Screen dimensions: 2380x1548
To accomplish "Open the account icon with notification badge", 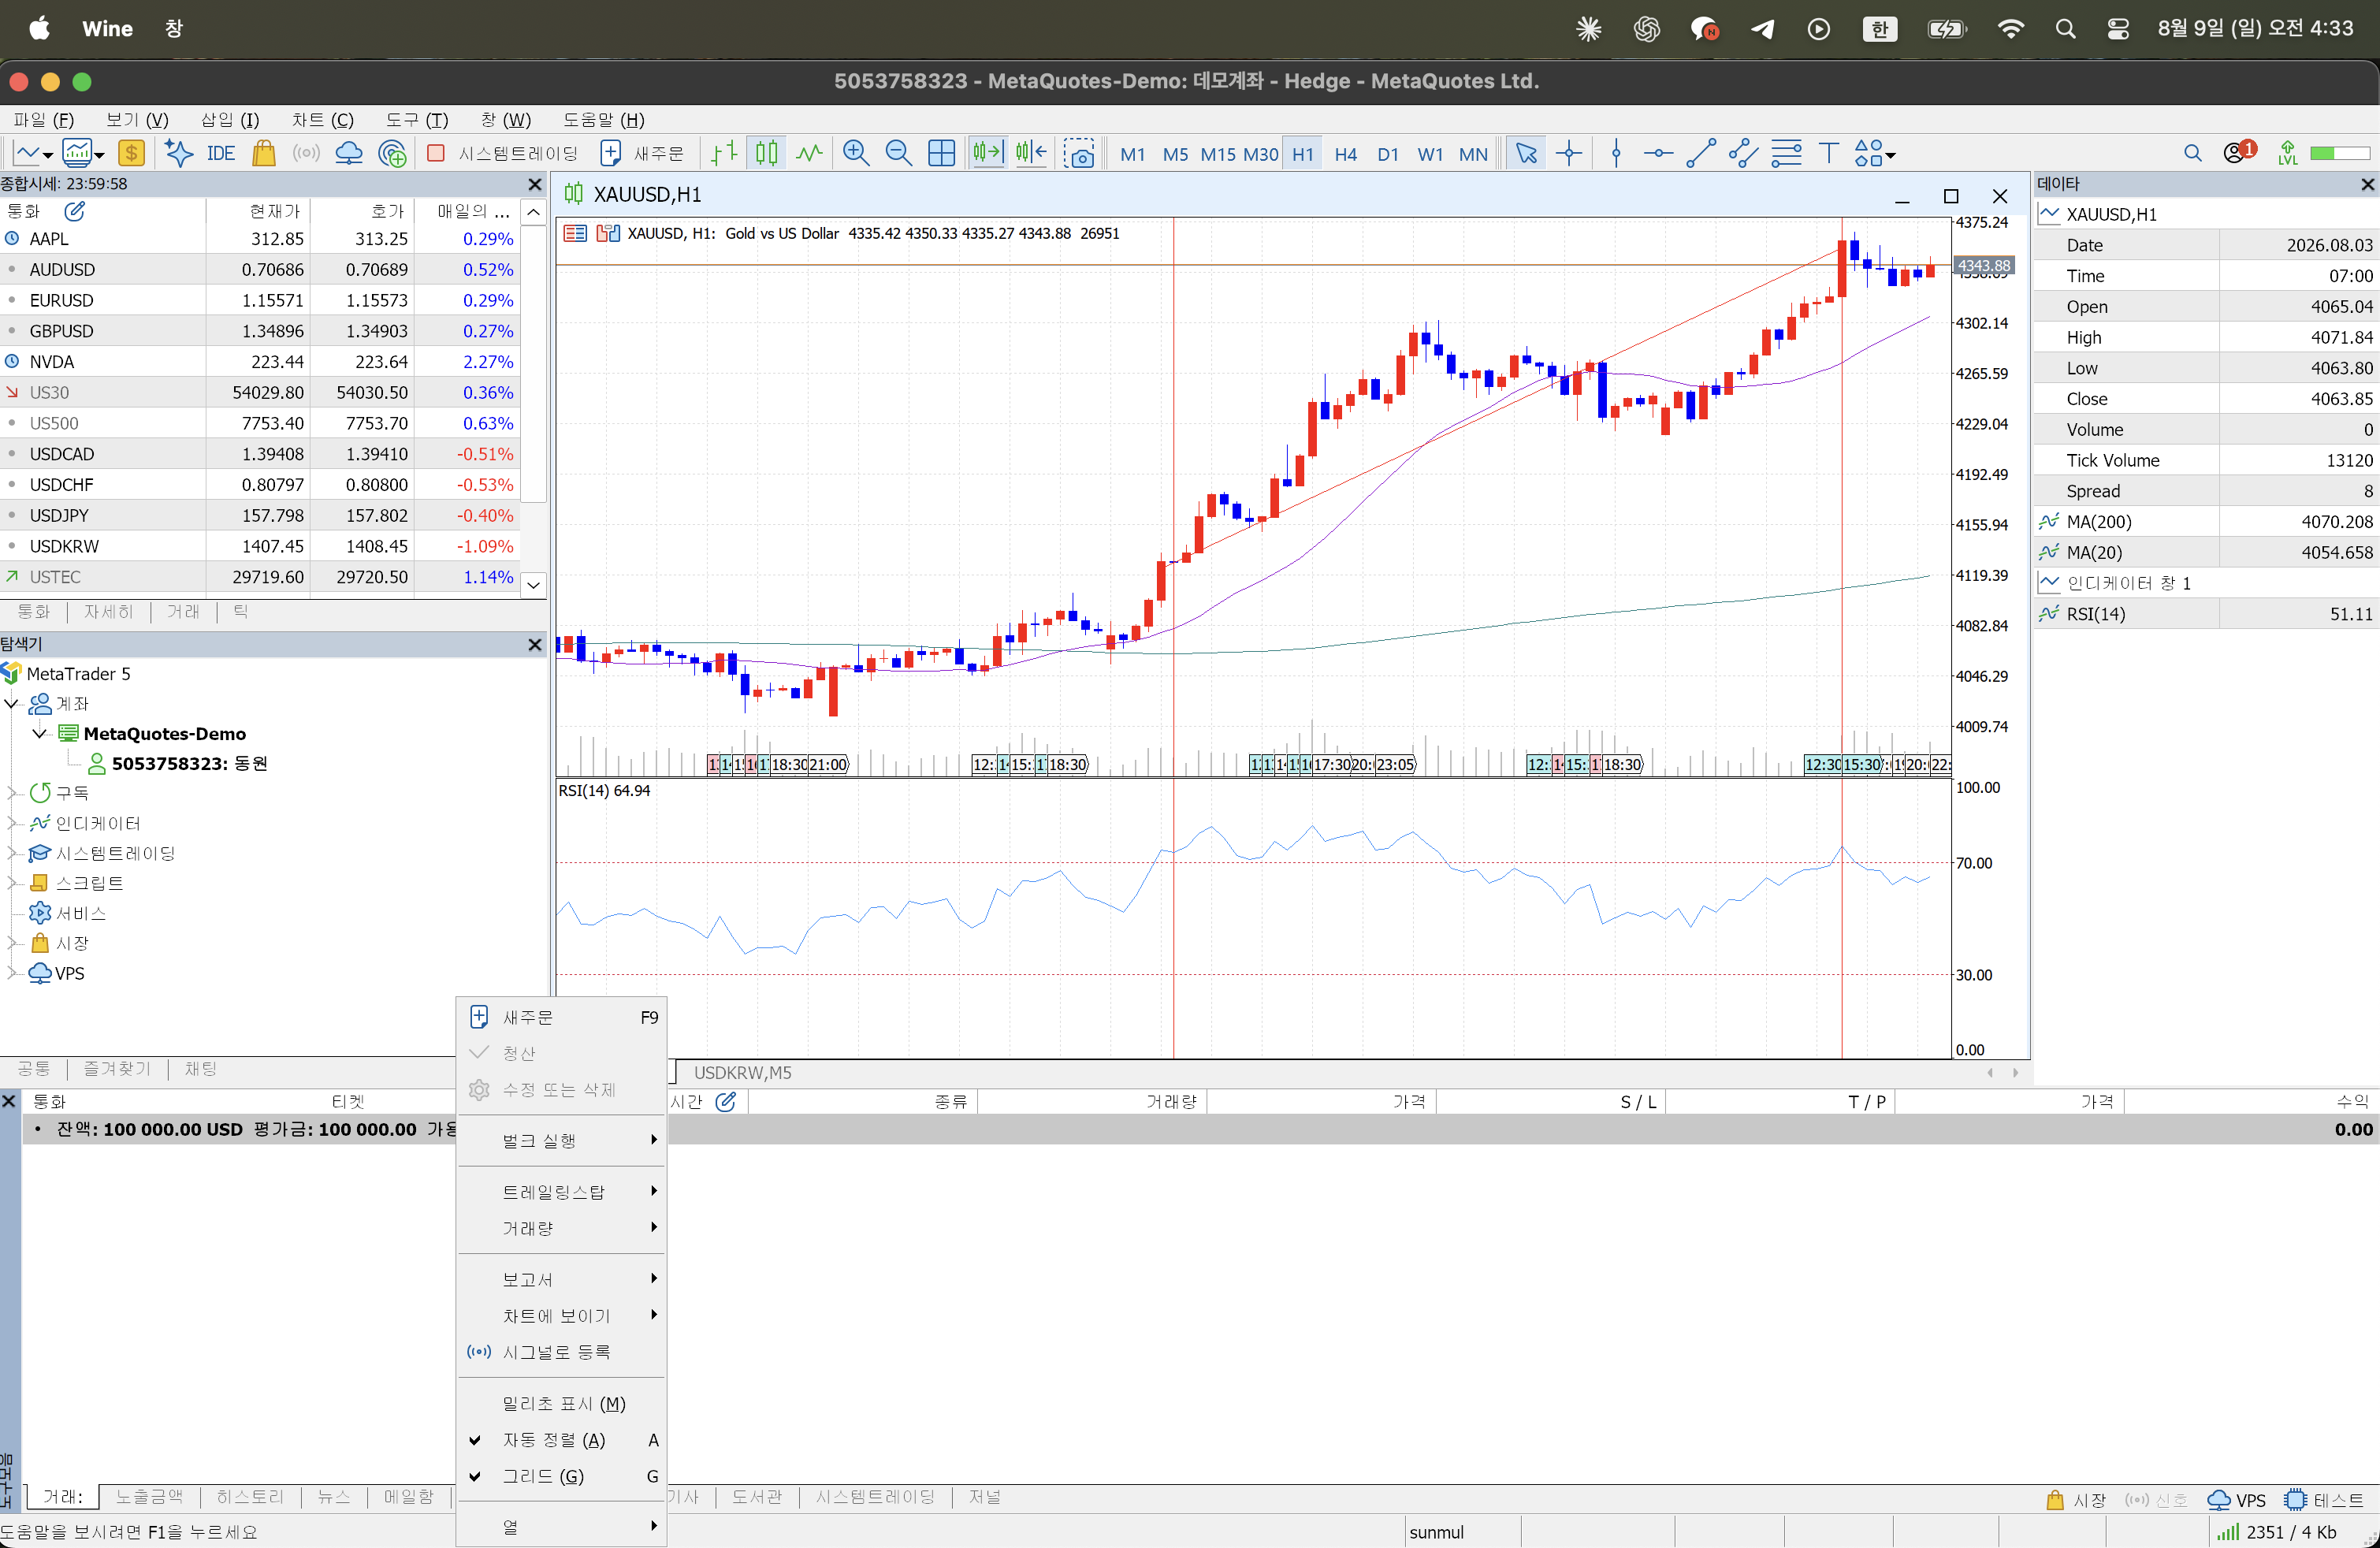I will 2238,152.
